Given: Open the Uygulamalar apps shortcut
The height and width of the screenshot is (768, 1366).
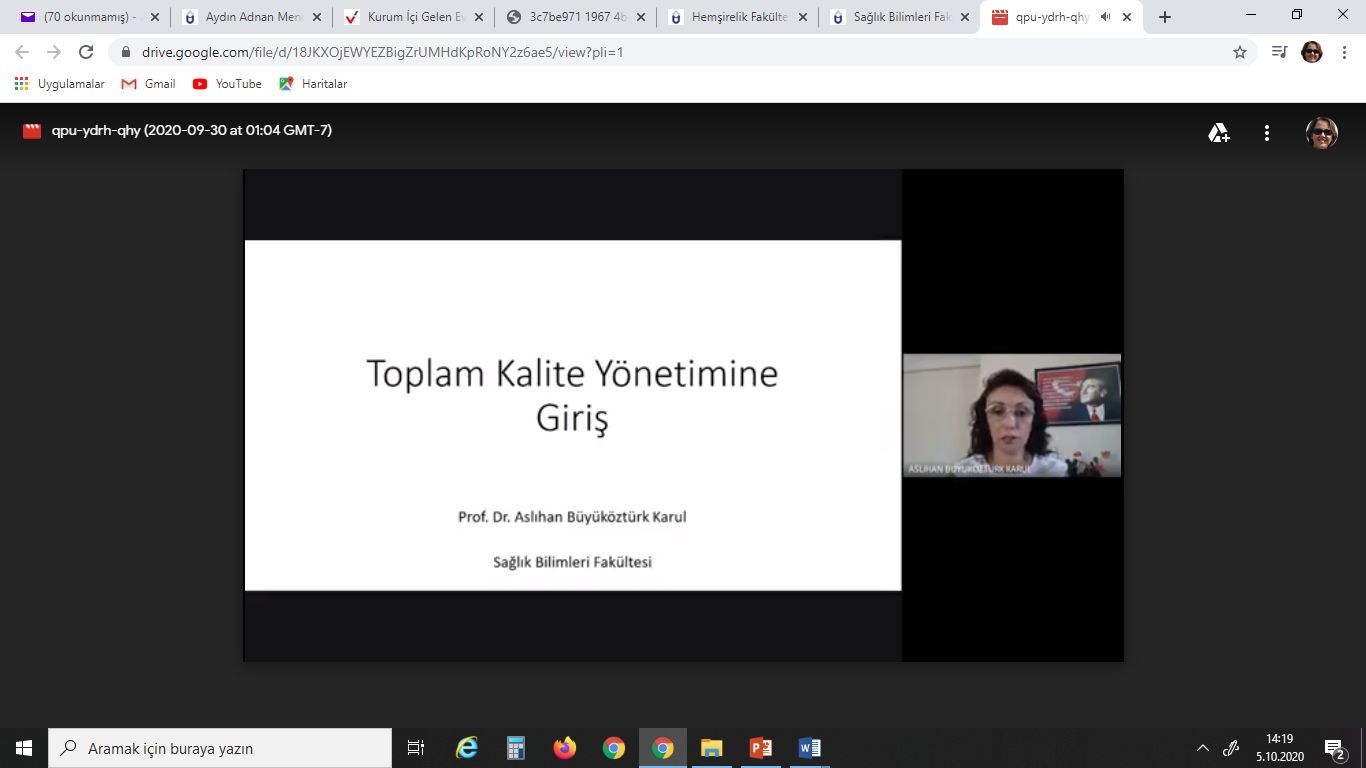Looking at the screenshot, I should click(60, 84).
